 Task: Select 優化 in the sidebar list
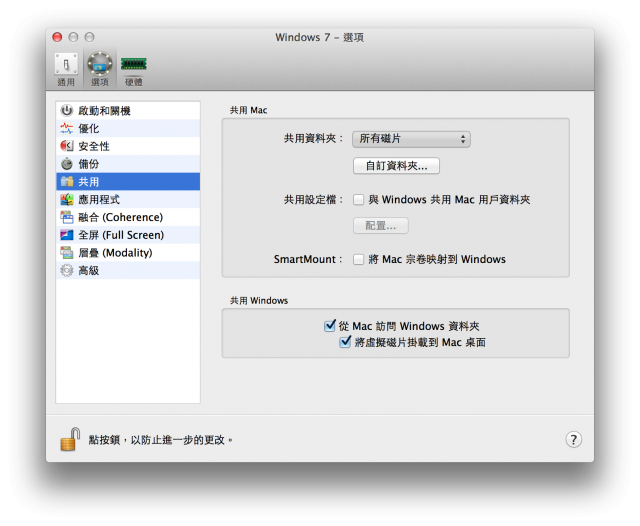pos(128,128)
